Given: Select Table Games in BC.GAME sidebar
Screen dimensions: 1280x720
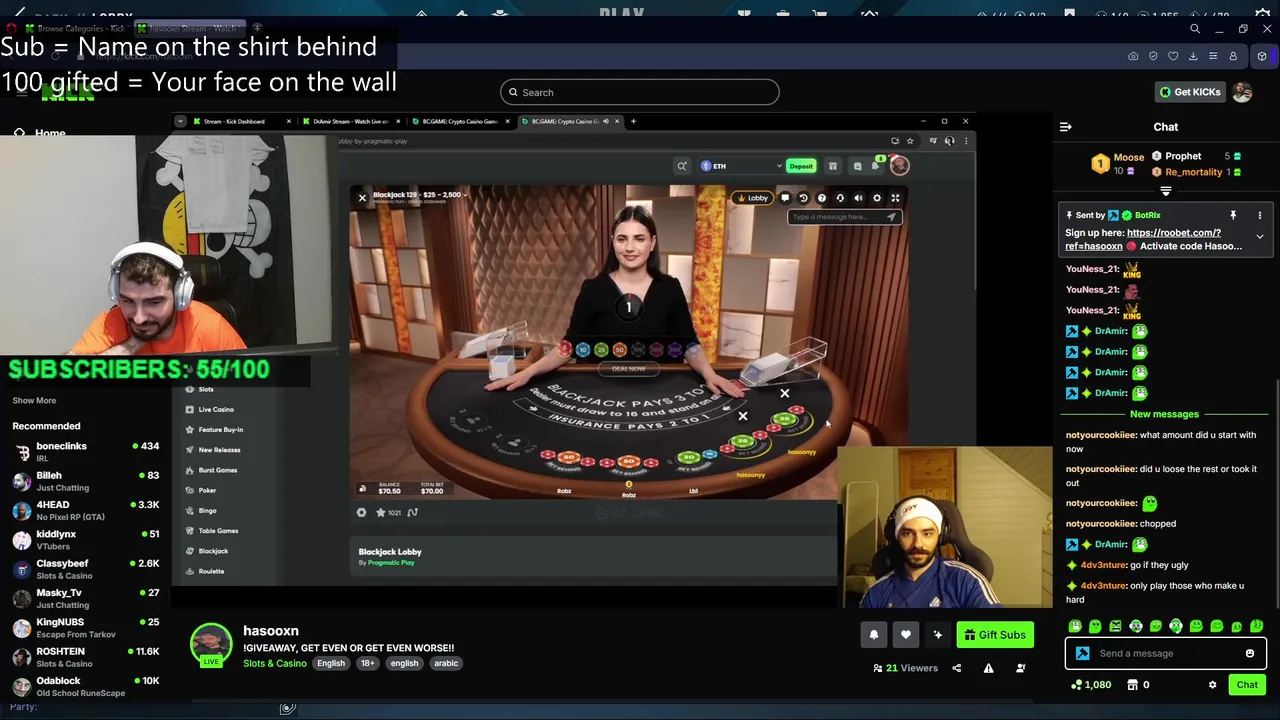Looking at the screenshot, I should tap(217, 530).
